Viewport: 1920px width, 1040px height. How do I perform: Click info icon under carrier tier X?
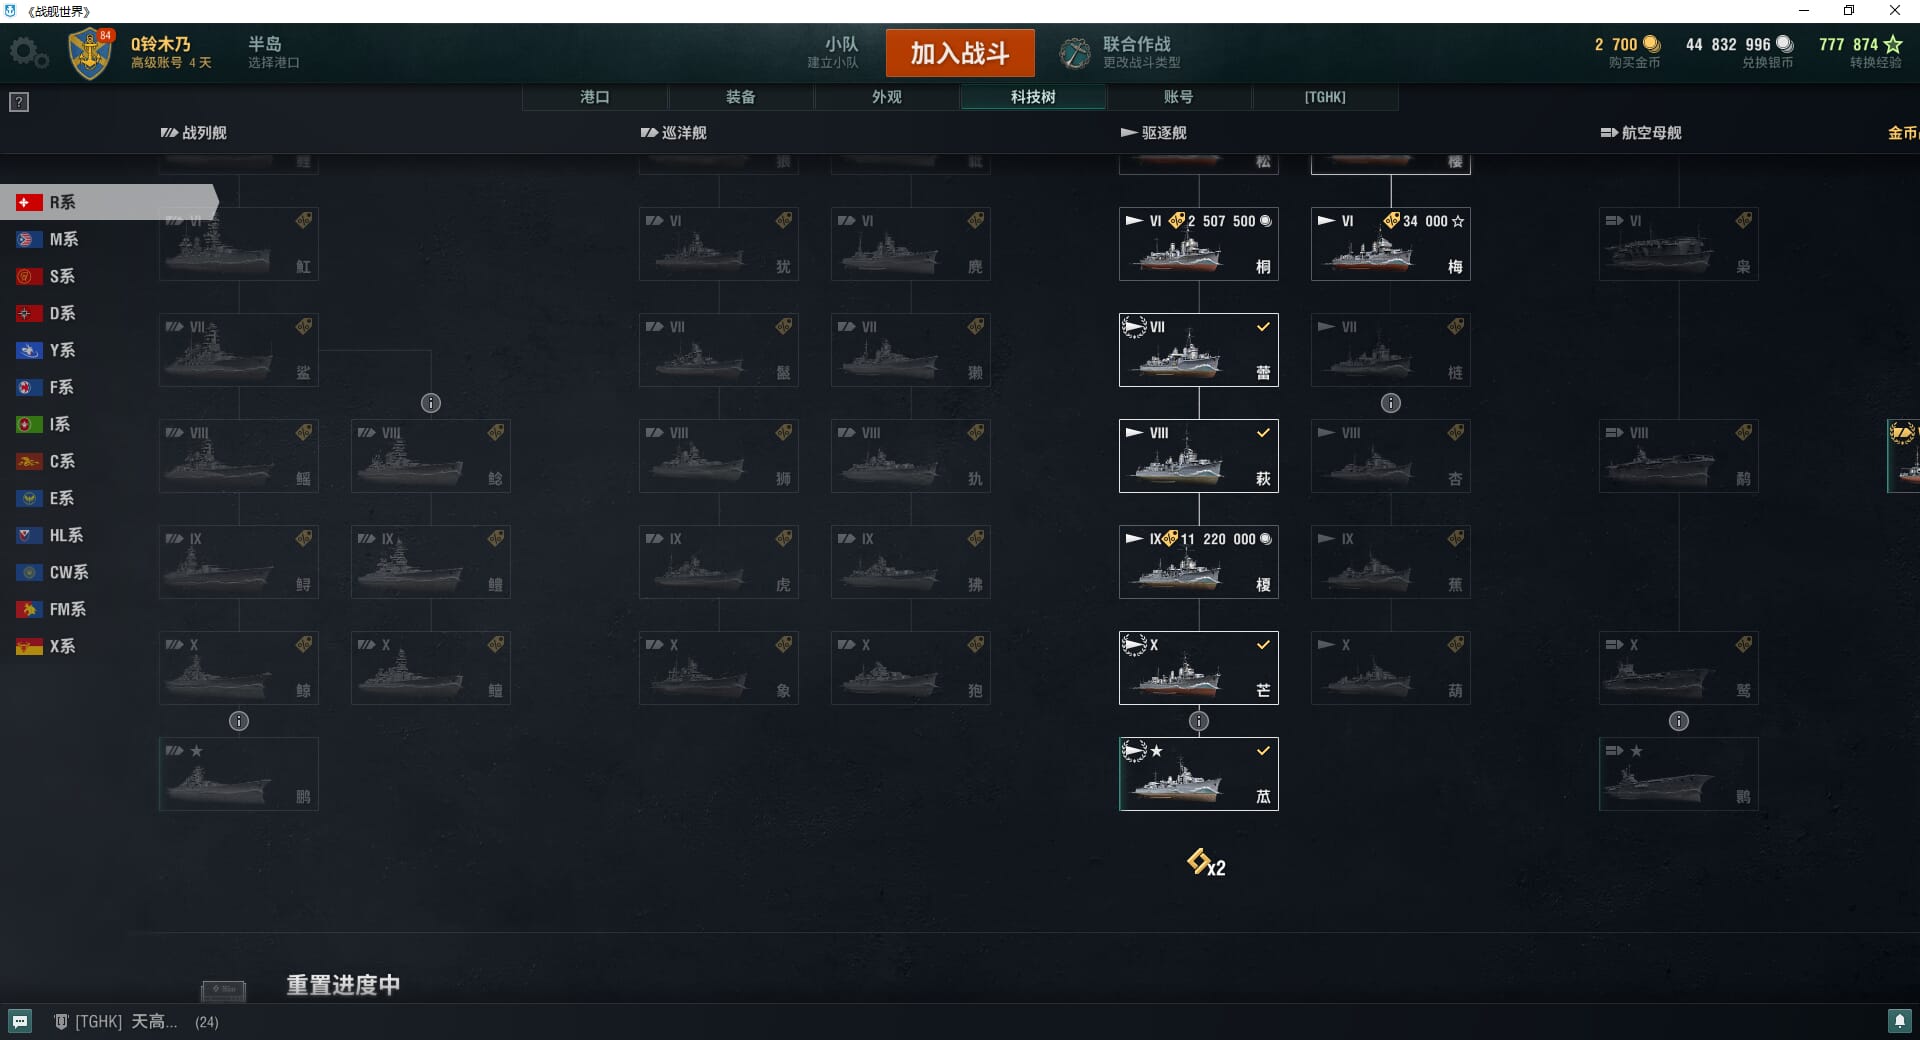pos(1679,721)
